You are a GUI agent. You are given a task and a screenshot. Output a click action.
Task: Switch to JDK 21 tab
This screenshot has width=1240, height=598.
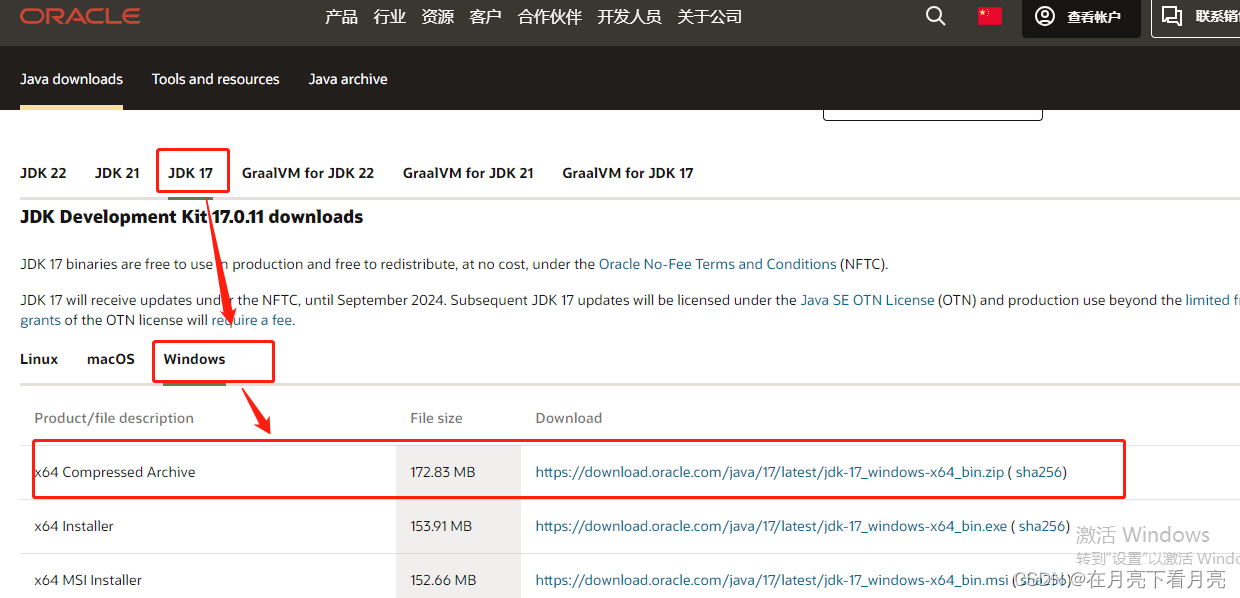coord(117,173)
